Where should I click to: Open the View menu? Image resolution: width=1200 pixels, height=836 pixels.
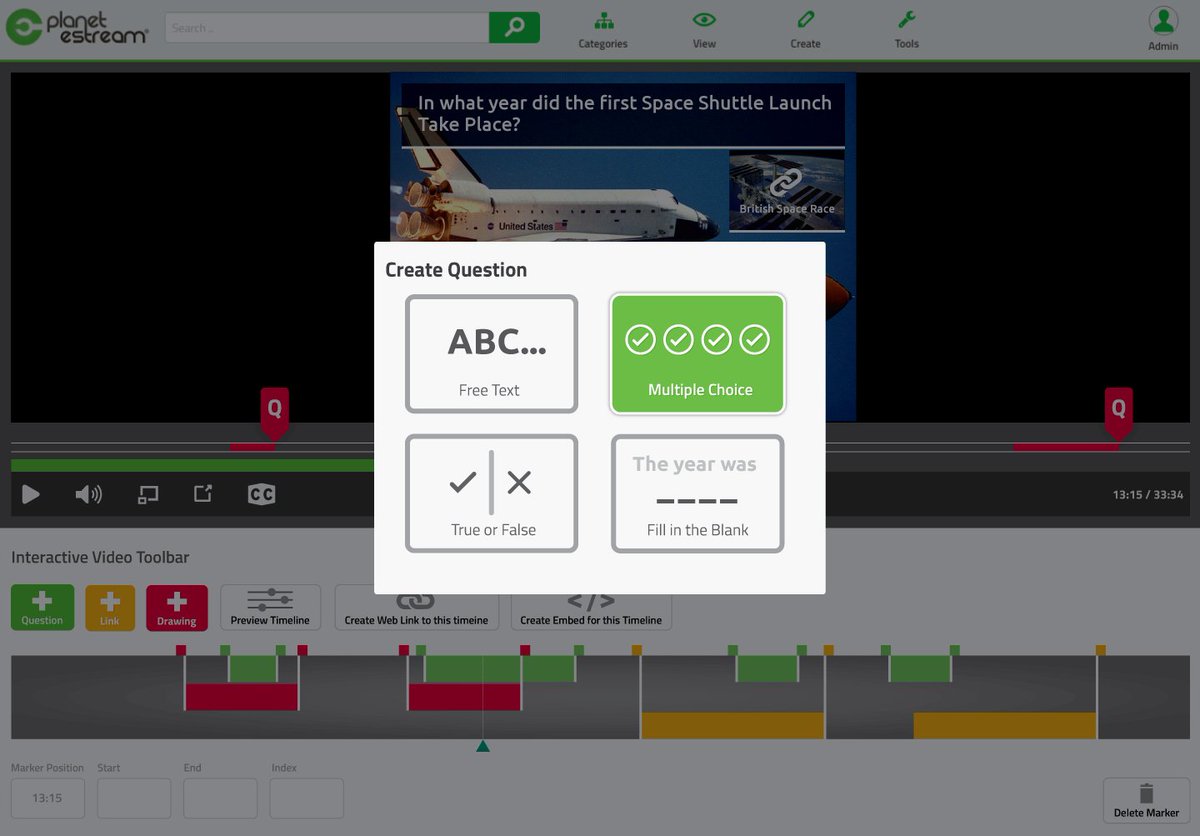[x=704, y=27]
